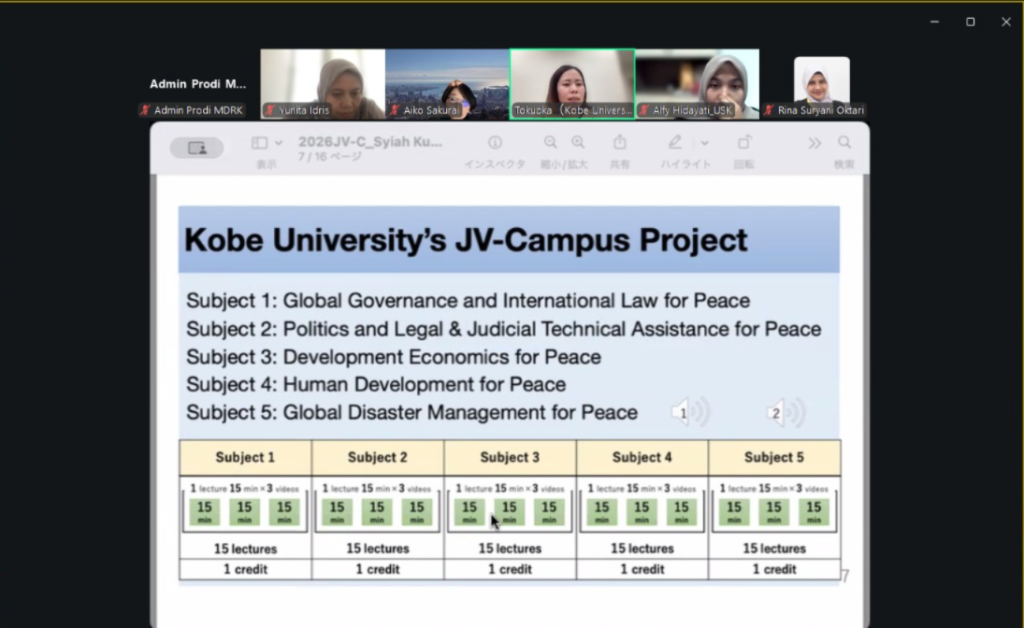Click the Subject 1 table header

[246, 457]
